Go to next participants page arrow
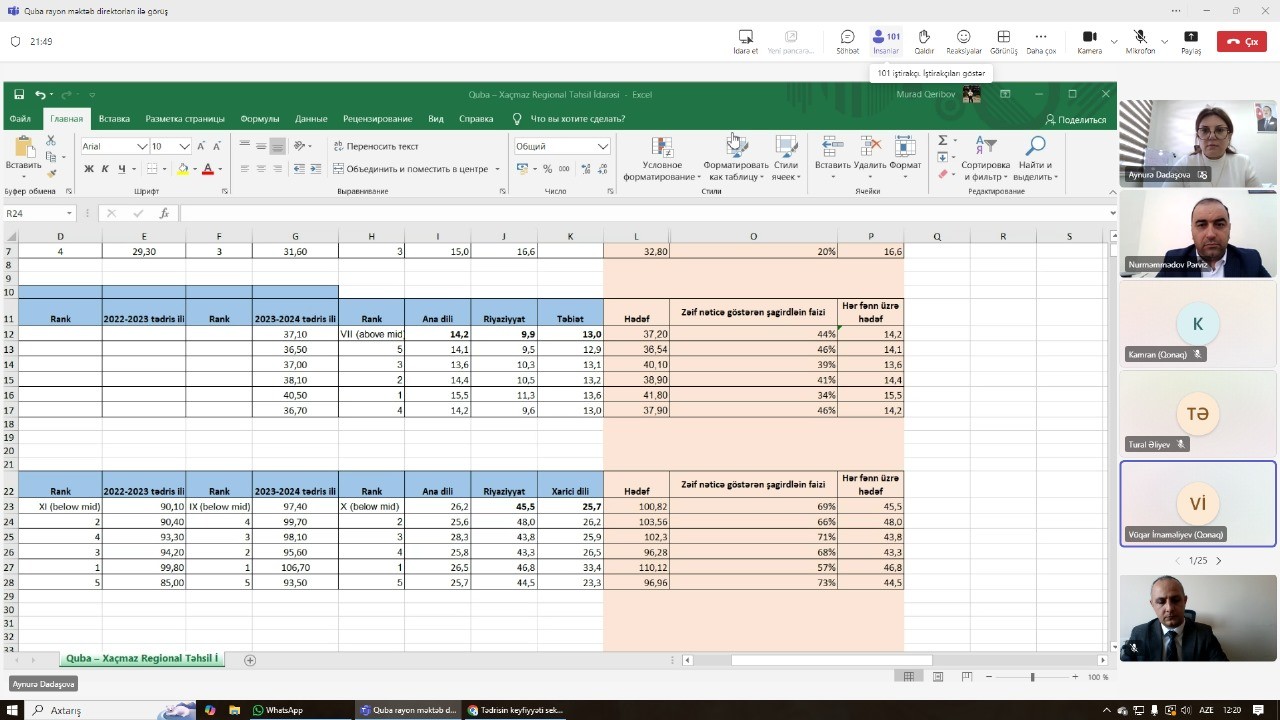The height and width of the screenshot is (720, 1280). [x=1218, y=561]
